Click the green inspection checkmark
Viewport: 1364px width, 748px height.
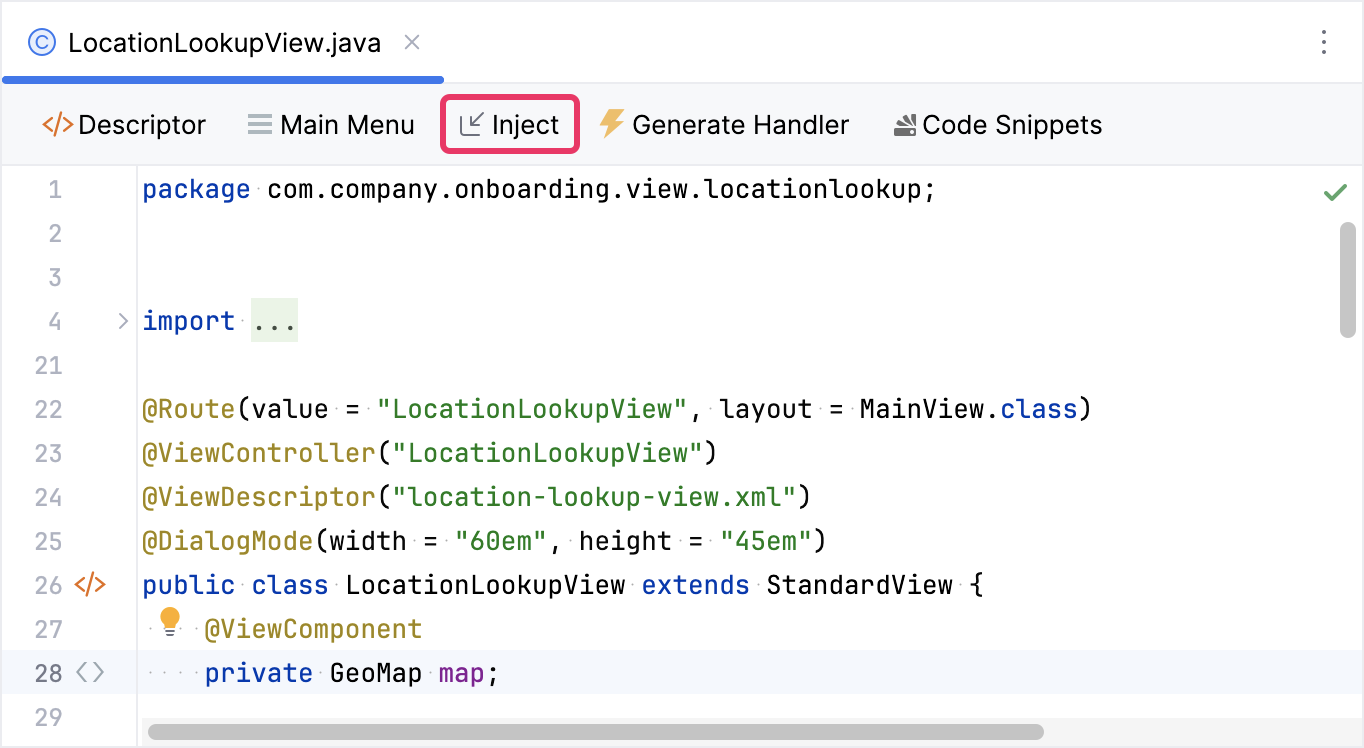1335,192
